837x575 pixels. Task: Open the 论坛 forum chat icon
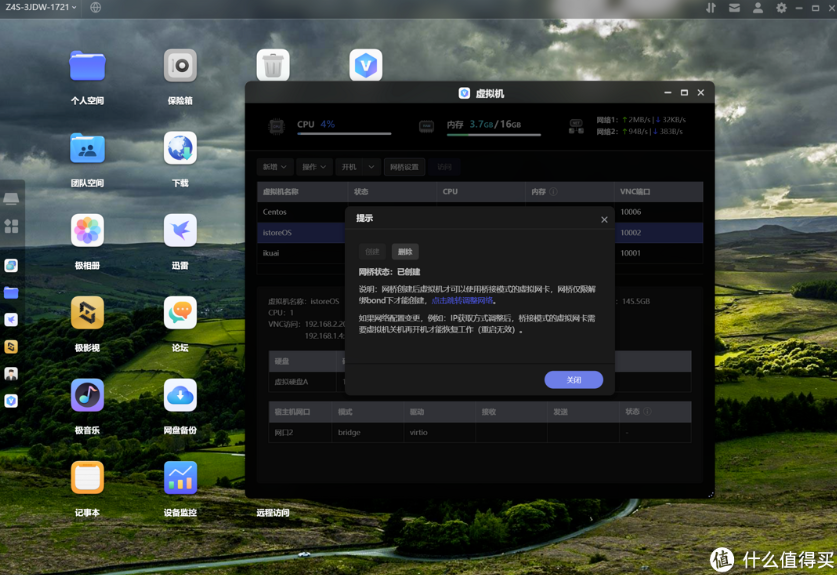[x=180, y=313]
